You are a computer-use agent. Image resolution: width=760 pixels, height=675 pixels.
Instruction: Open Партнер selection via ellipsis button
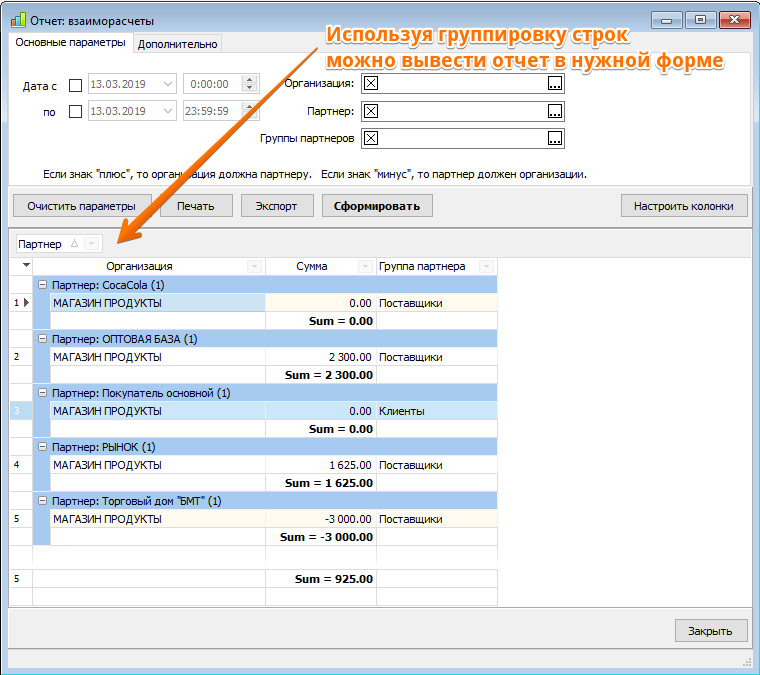(554, 111)
